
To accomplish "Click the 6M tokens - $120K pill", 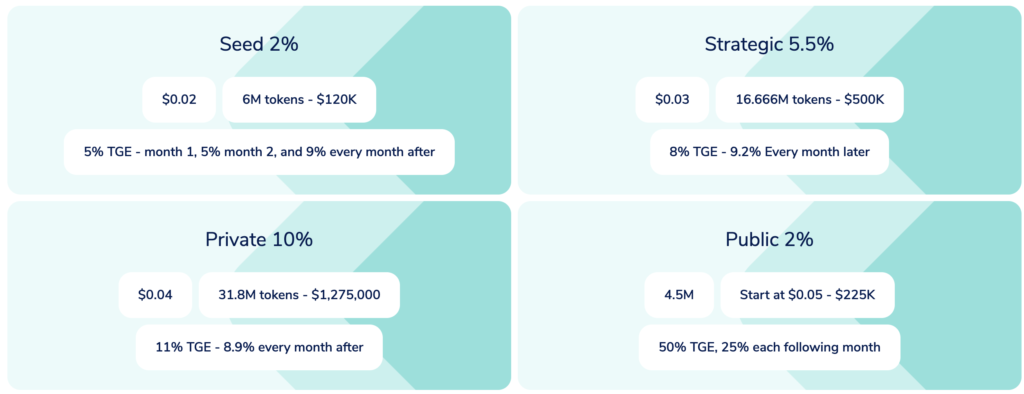I will click(299, 99).
